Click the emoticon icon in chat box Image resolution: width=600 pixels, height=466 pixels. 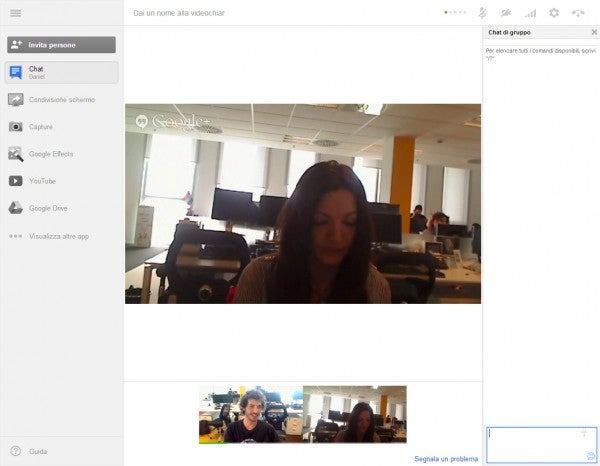(x=591, y=456)
